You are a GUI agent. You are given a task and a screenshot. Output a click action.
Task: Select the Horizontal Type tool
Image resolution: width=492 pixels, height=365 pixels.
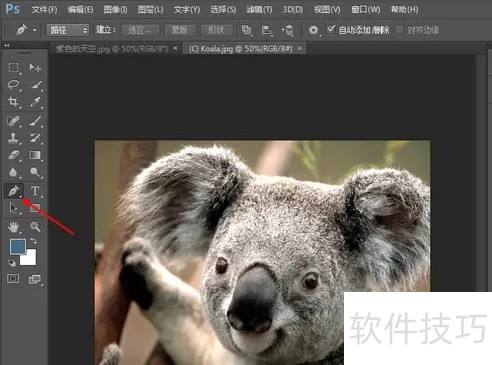click(x=35, y=191)
